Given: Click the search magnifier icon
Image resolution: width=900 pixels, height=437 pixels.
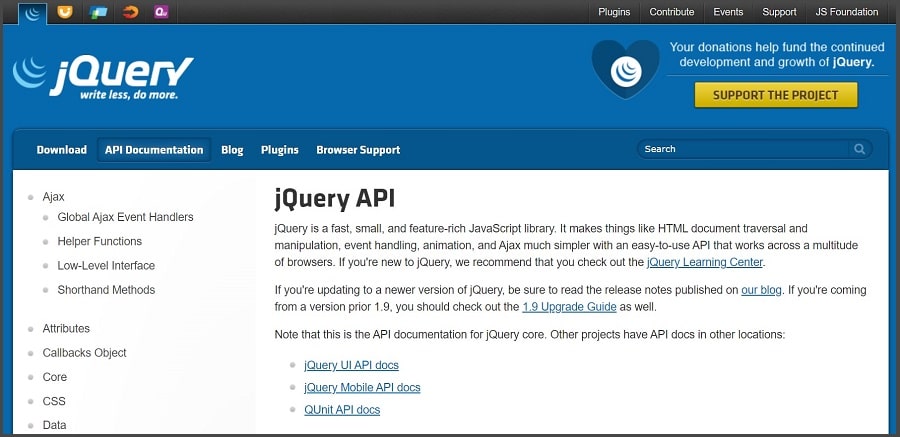Looking at the screenshot, I should tap(859, 149).
